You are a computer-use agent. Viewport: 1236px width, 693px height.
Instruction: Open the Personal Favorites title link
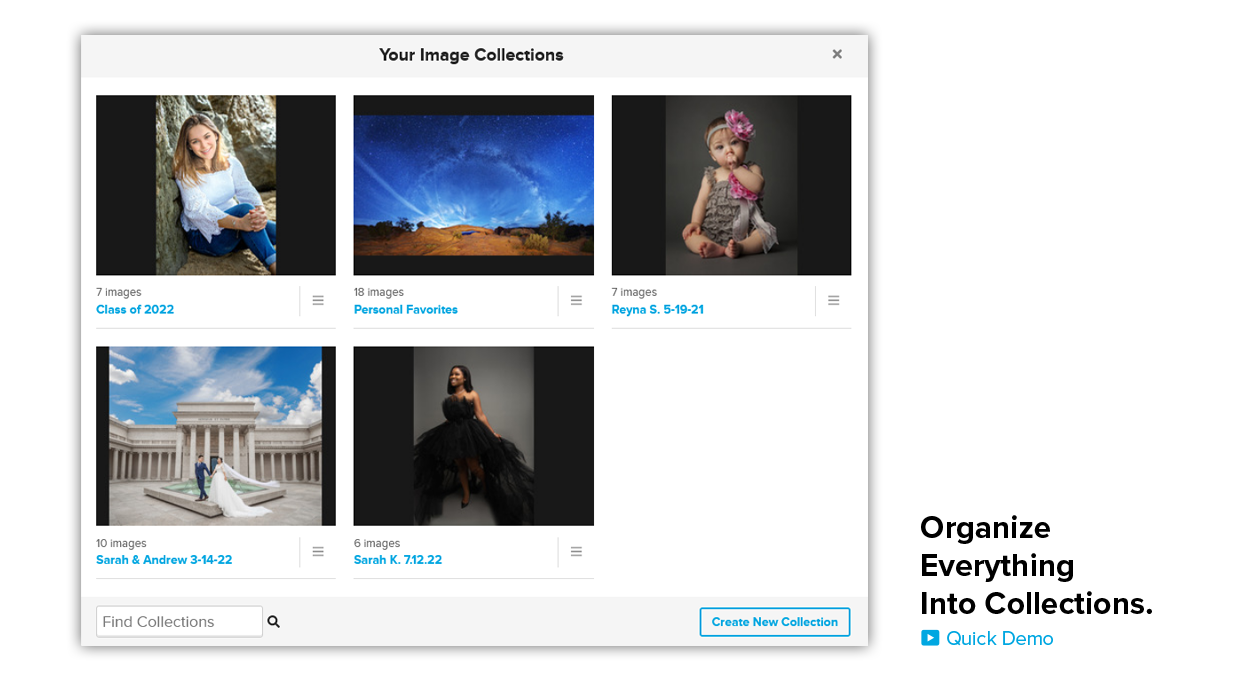click(x=406, y=310)
